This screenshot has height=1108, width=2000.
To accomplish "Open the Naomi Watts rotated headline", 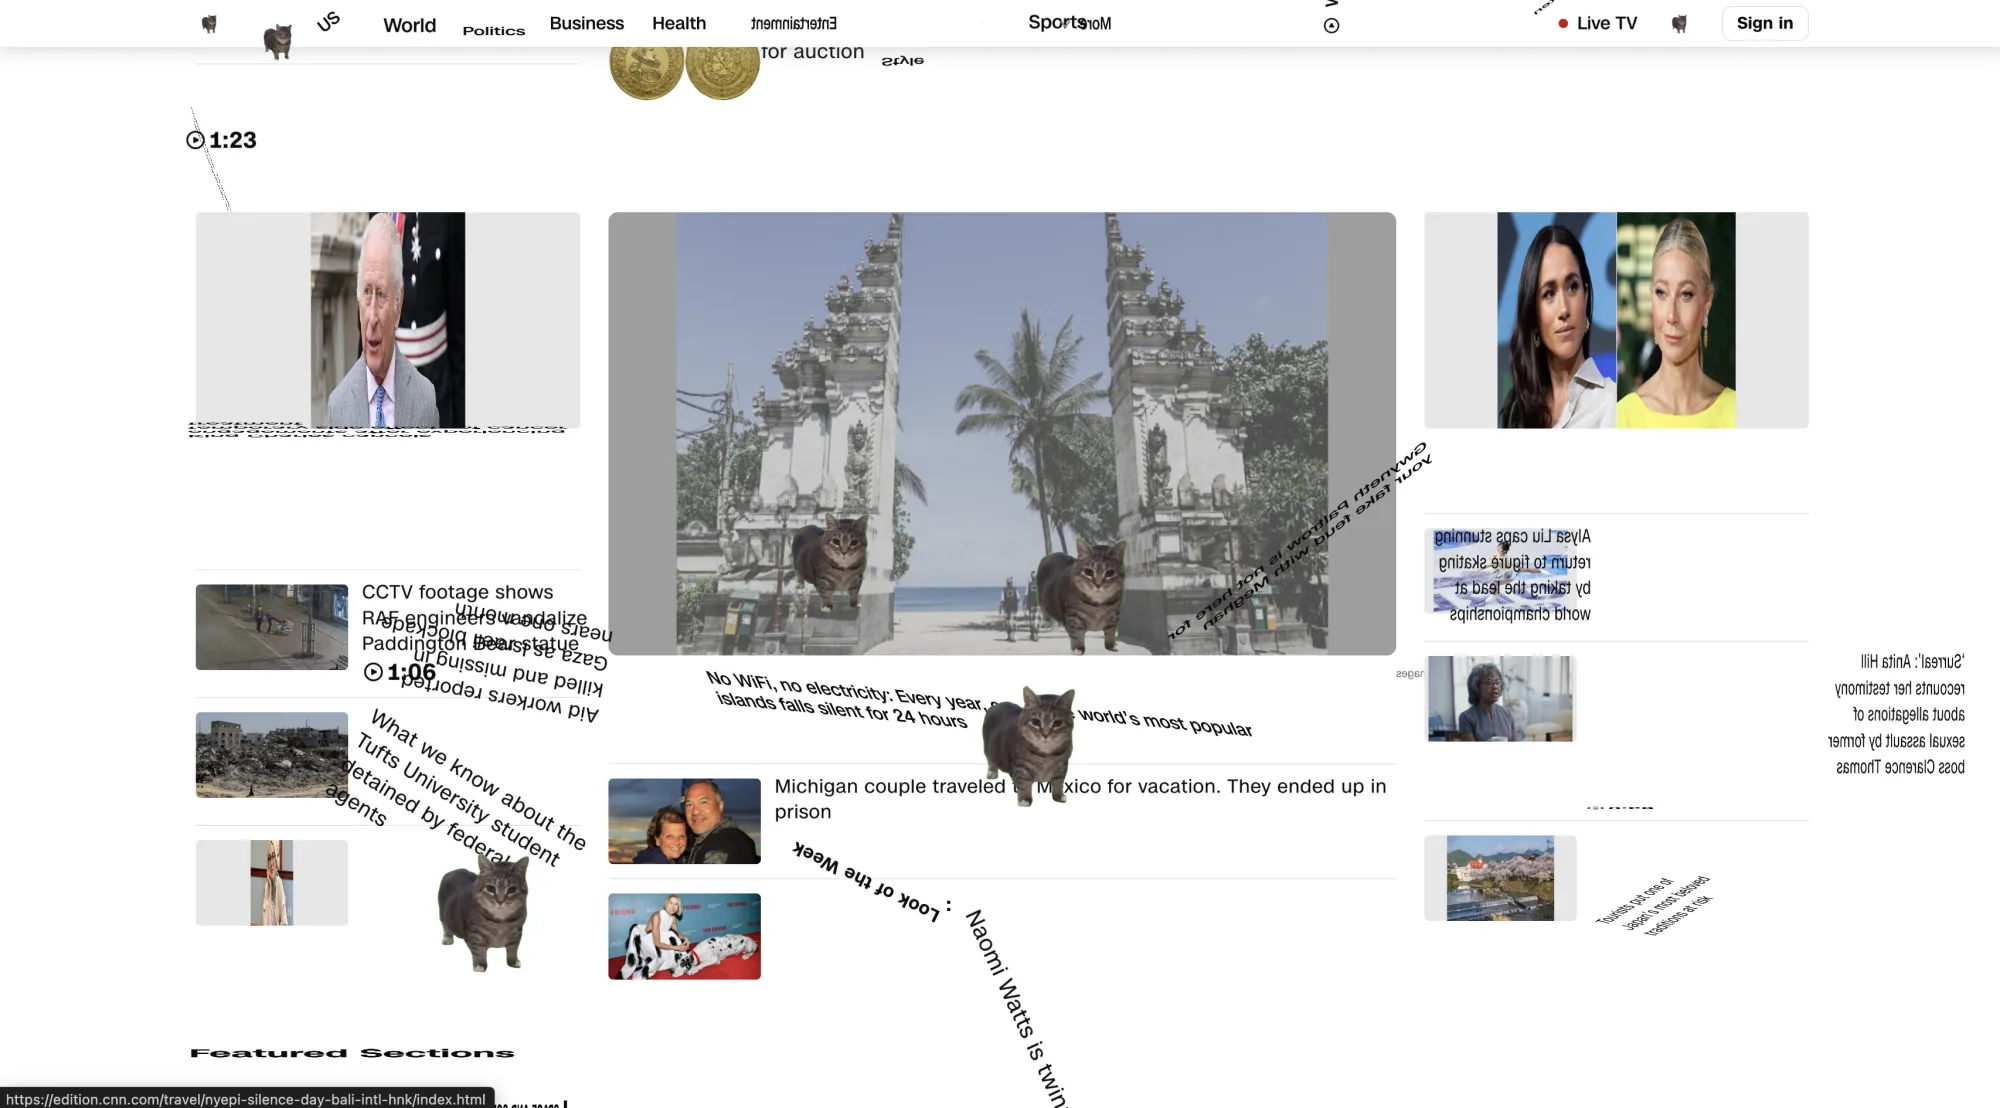I will click(x=1017, y=1008).
